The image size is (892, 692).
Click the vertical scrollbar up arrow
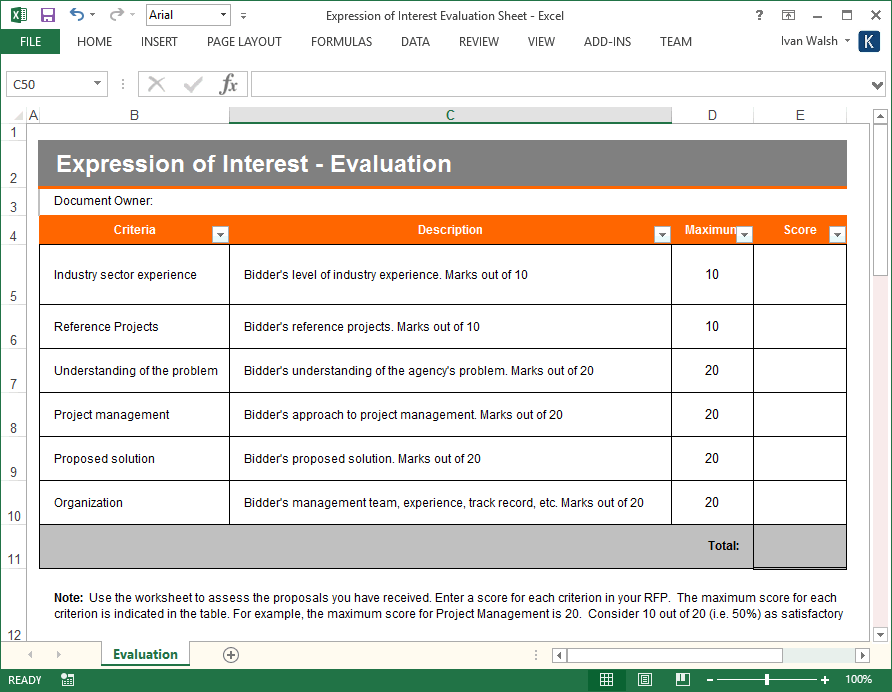point(880,117)
